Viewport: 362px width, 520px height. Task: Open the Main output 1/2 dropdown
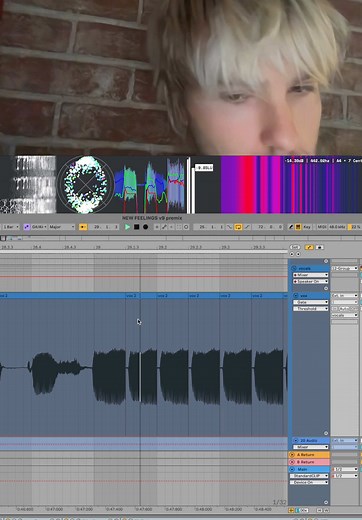click(x=345, y=476)
